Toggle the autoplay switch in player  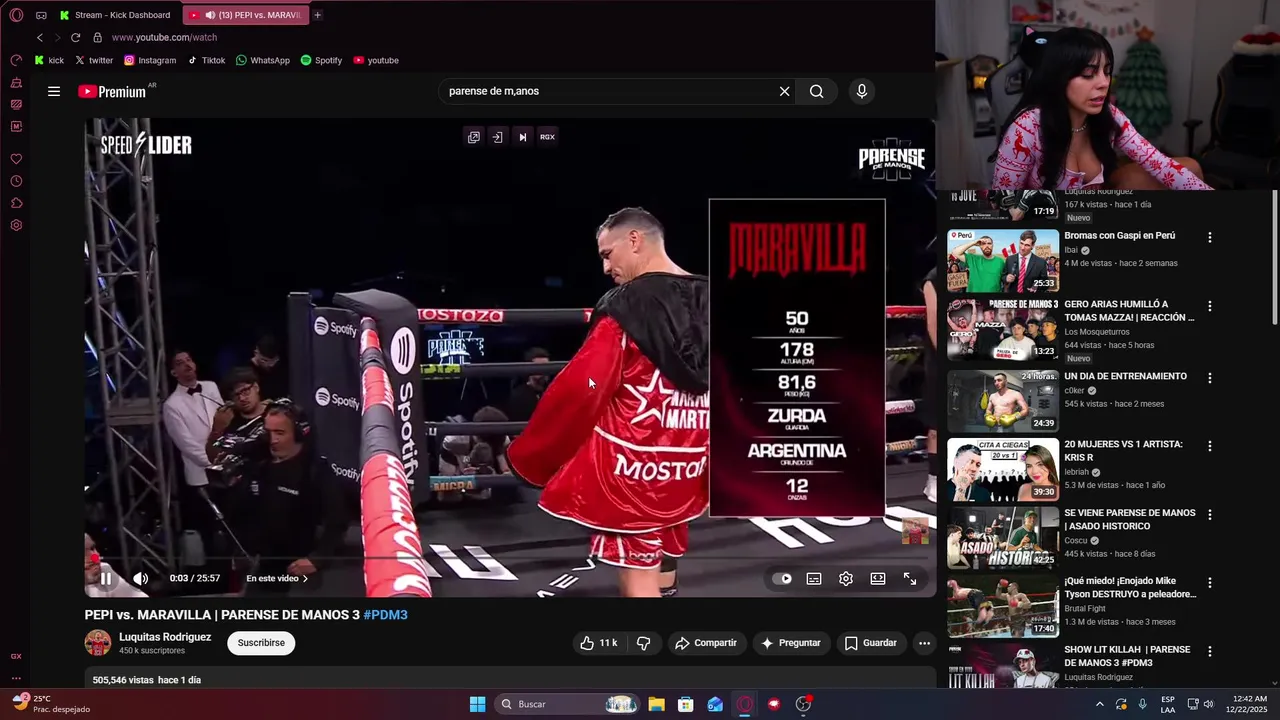[782, 578]
